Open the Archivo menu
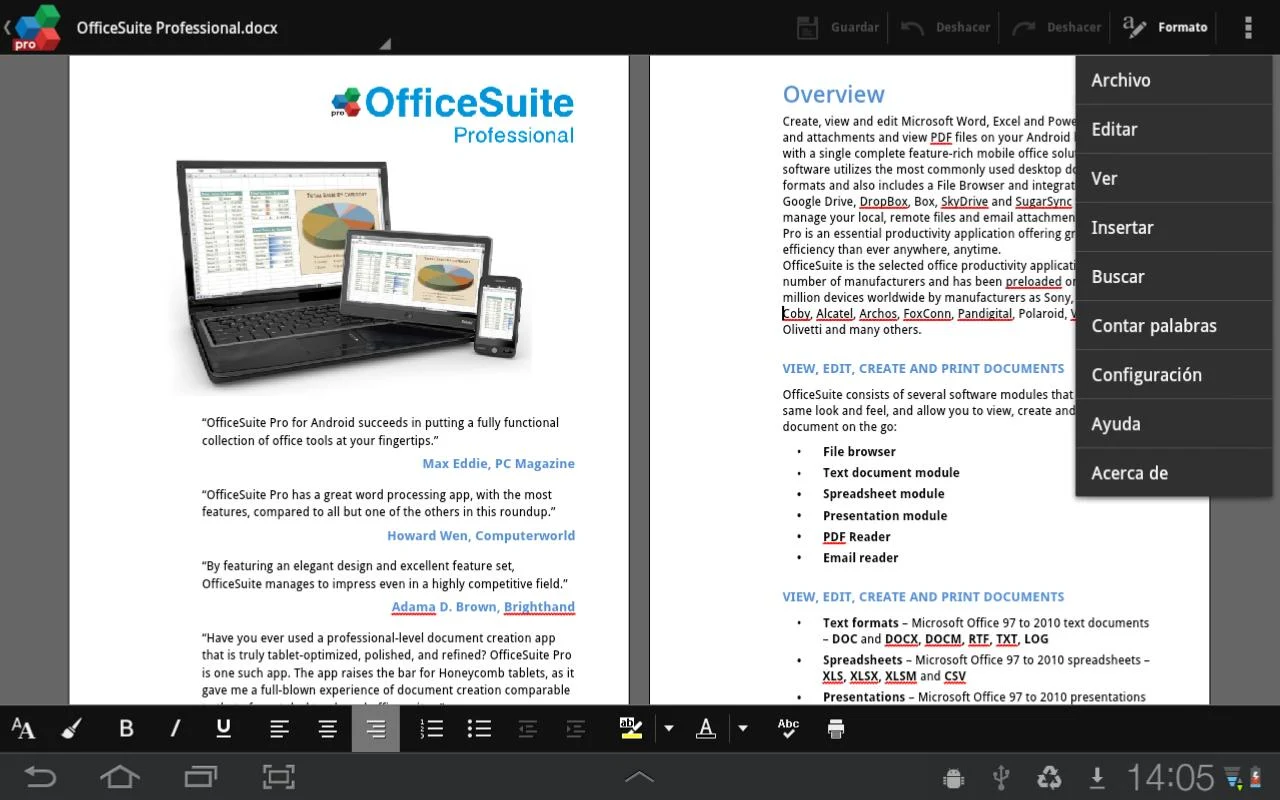This screenshot has height=800, width=1280. (1173, 80)
